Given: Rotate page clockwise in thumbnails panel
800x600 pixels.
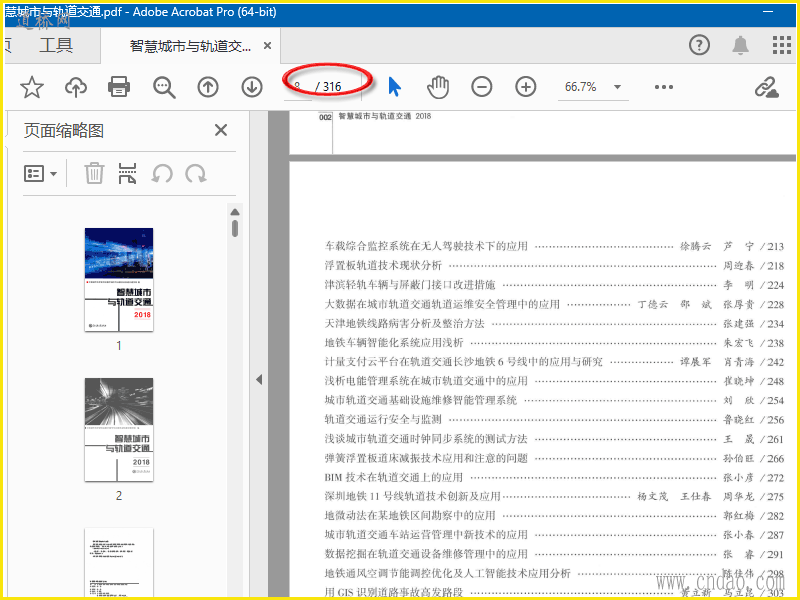Looking at the screenshot, I should coord(196,174).
